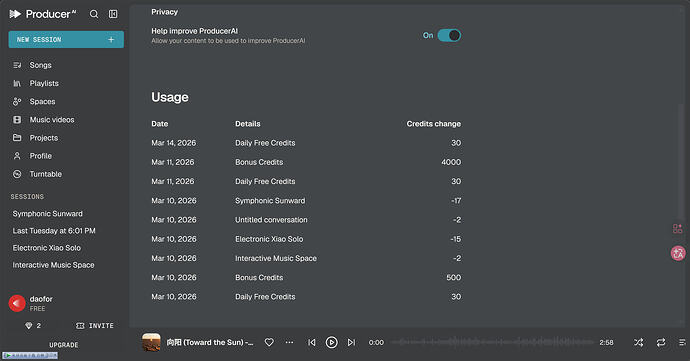690x361 pixels.
Task: Open Music videos in sidebar
Action: coord(51,120)
